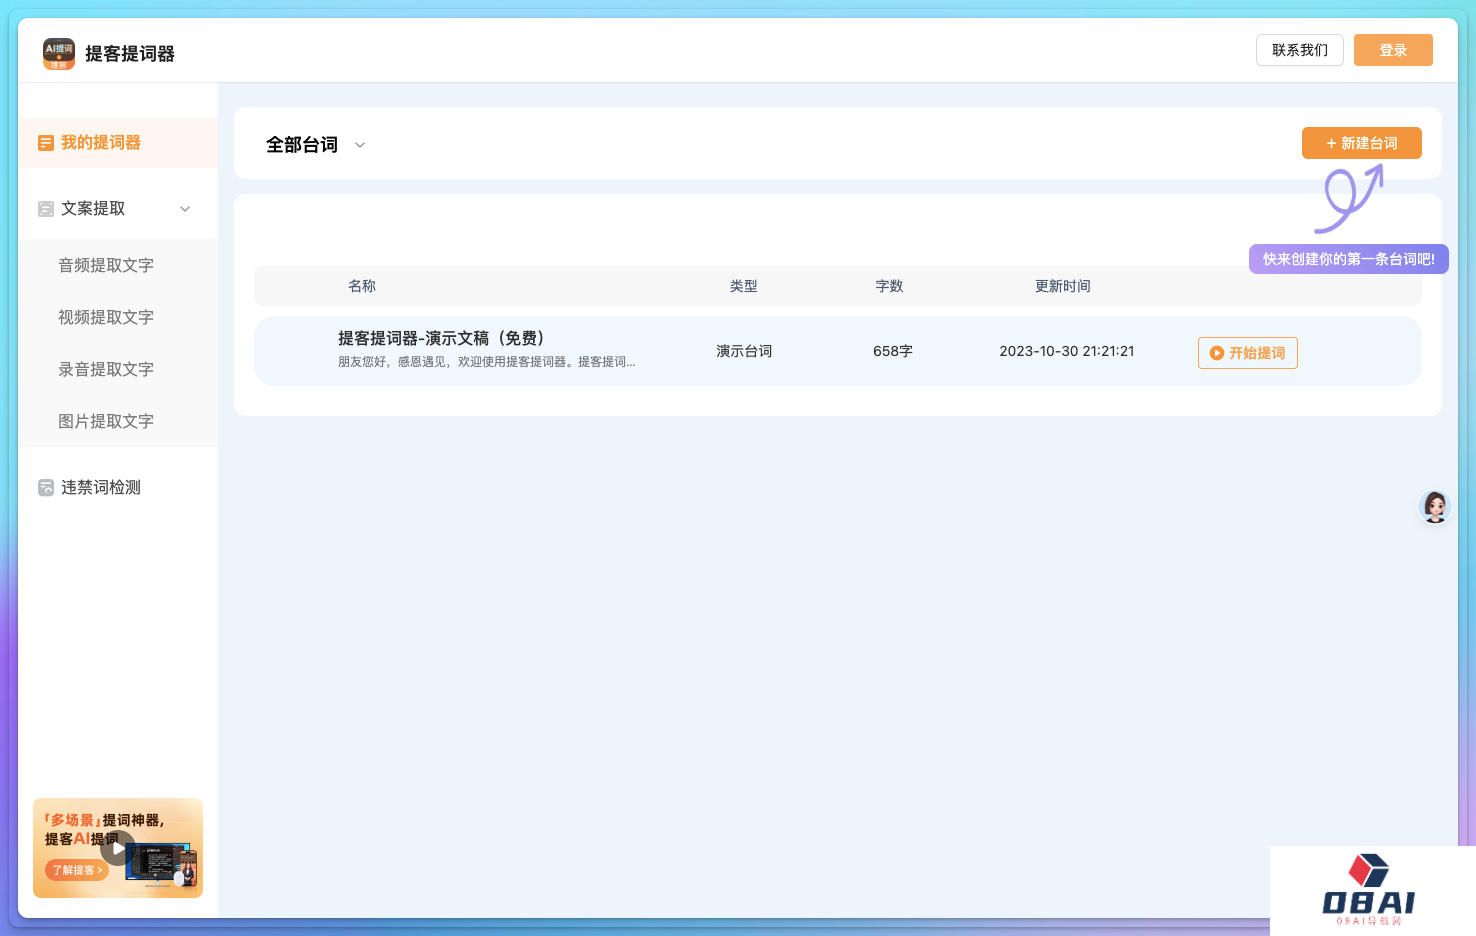Image resolution: width=1476 pixels, height=936 pixels.
Task: Click the 联系我们 button
Action: pos(1299,50)
